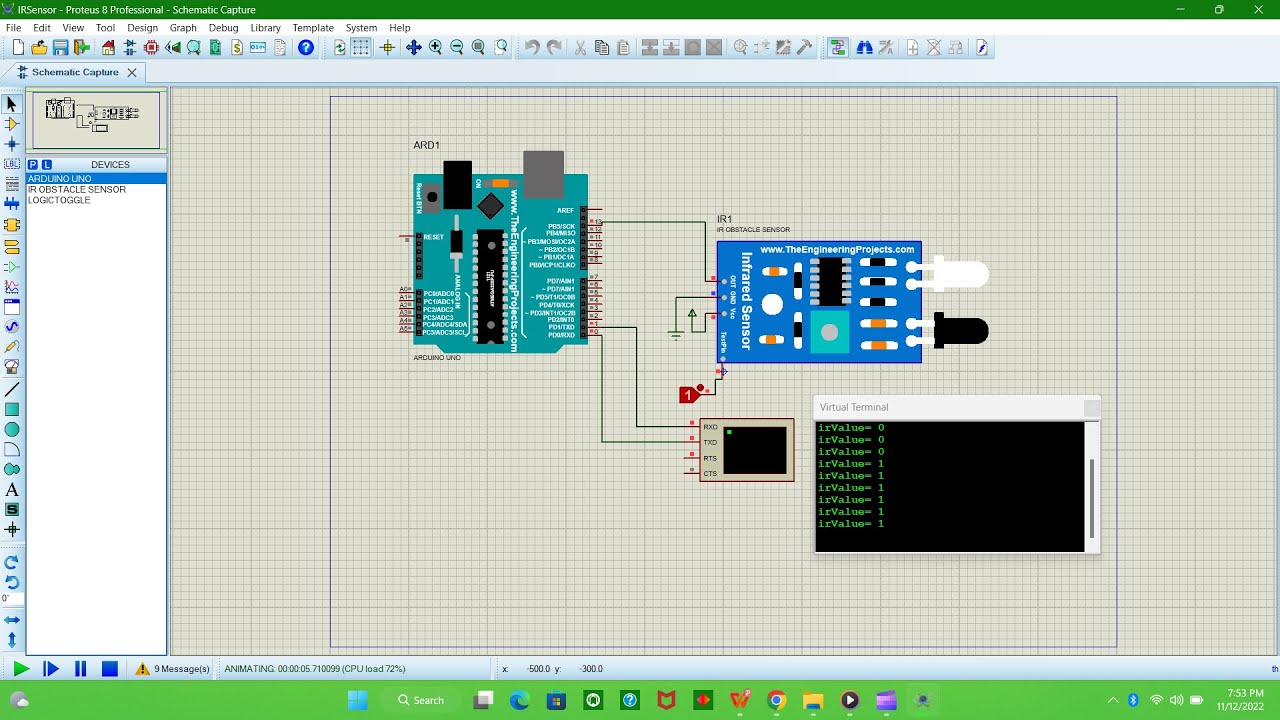
Task: Open the Design menu
Action: (142, 28)
